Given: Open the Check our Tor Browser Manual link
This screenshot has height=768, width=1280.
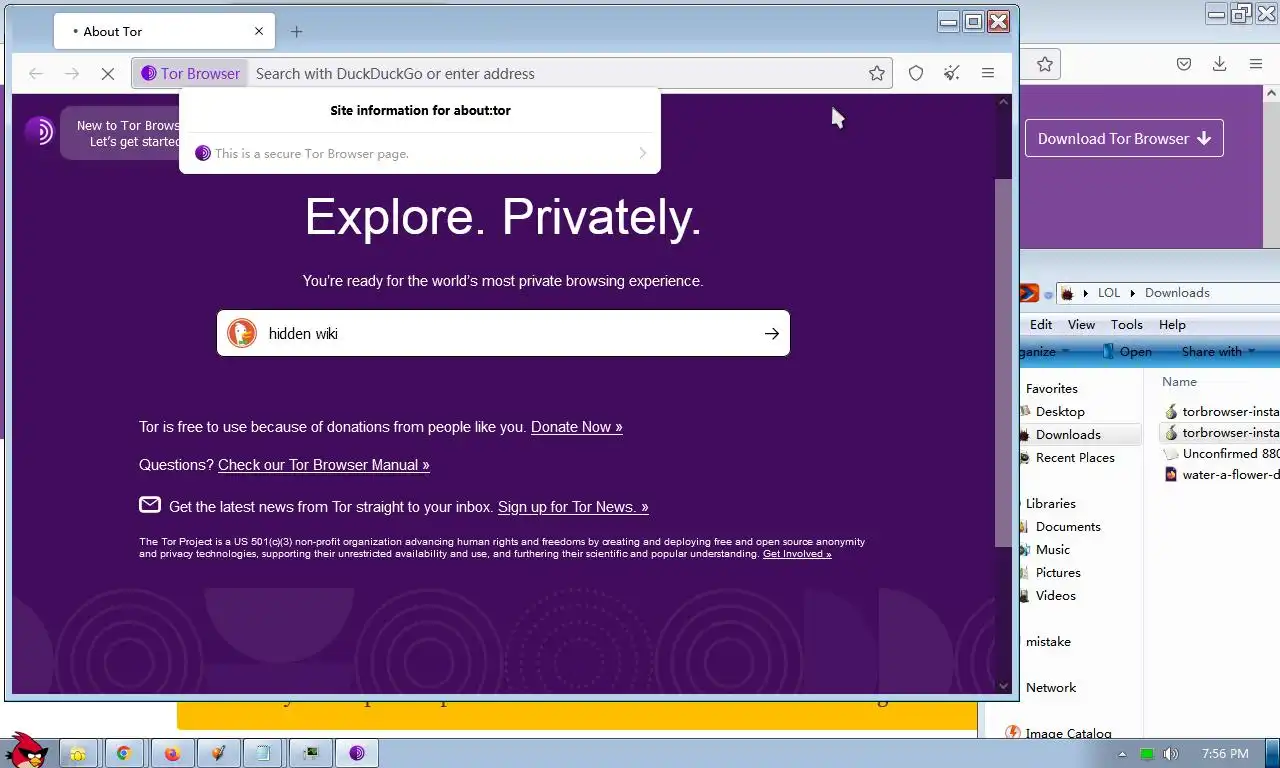Looking at the screenshot, I should pos(324,465).
